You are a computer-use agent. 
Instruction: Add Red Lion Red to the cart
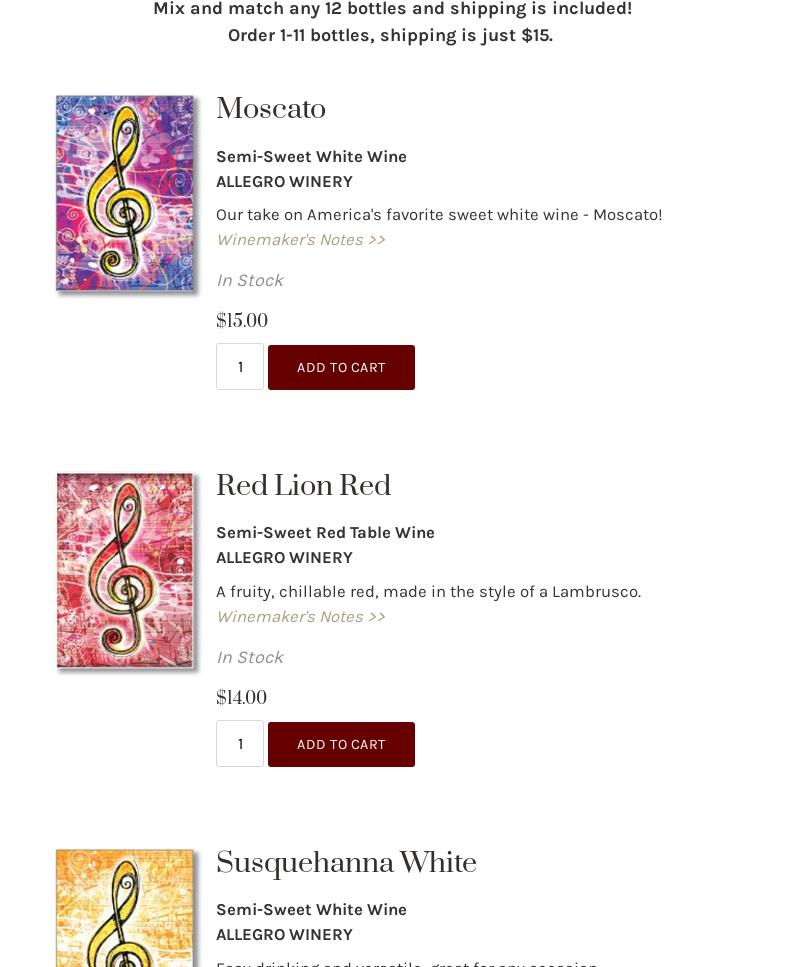341,744
